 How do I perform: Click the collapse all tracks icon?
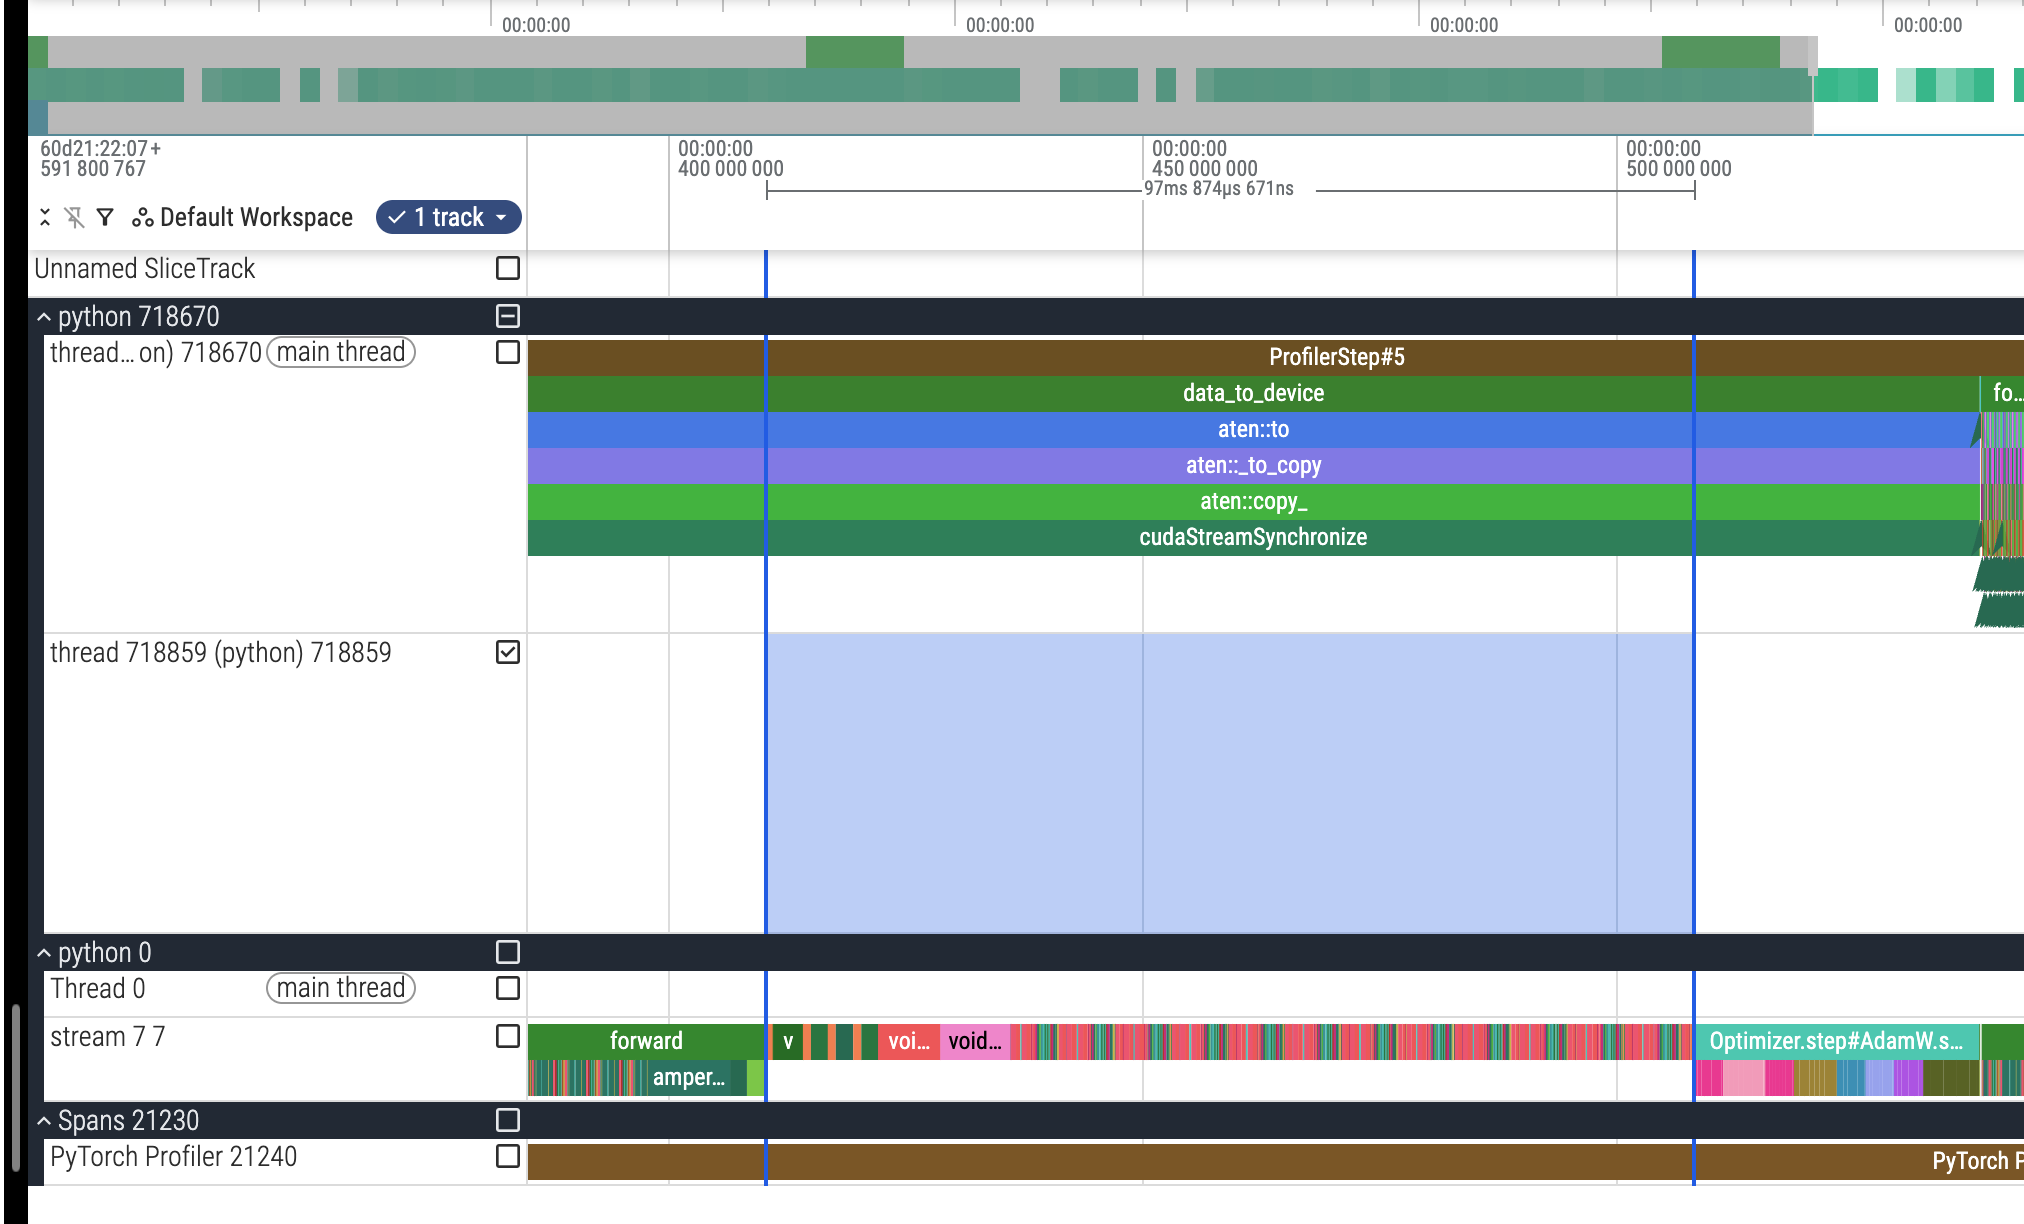click(45, 217)
